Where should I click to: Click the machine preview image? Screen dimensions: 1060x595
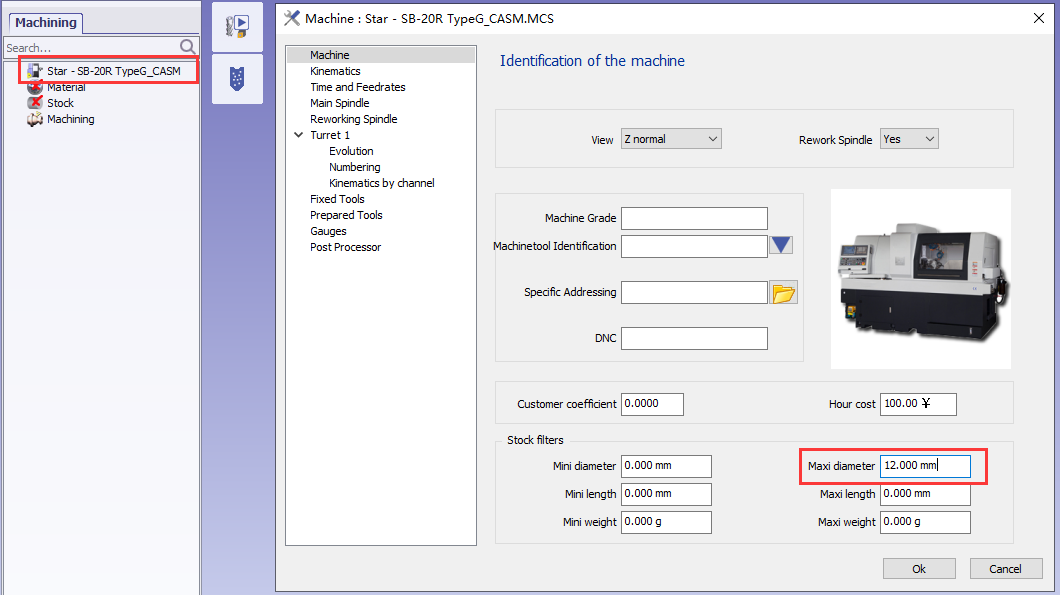coord(920,278)
